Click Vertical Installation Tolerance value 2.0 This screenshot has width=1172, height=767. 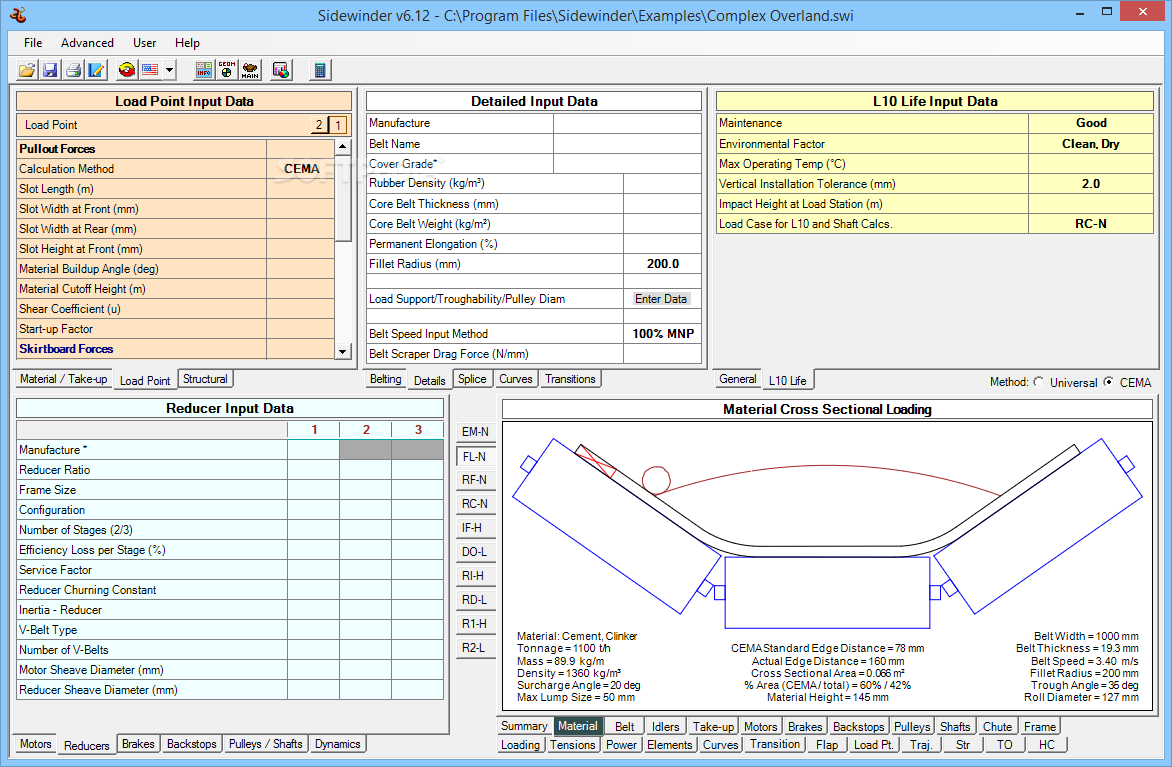point(1091,184)
